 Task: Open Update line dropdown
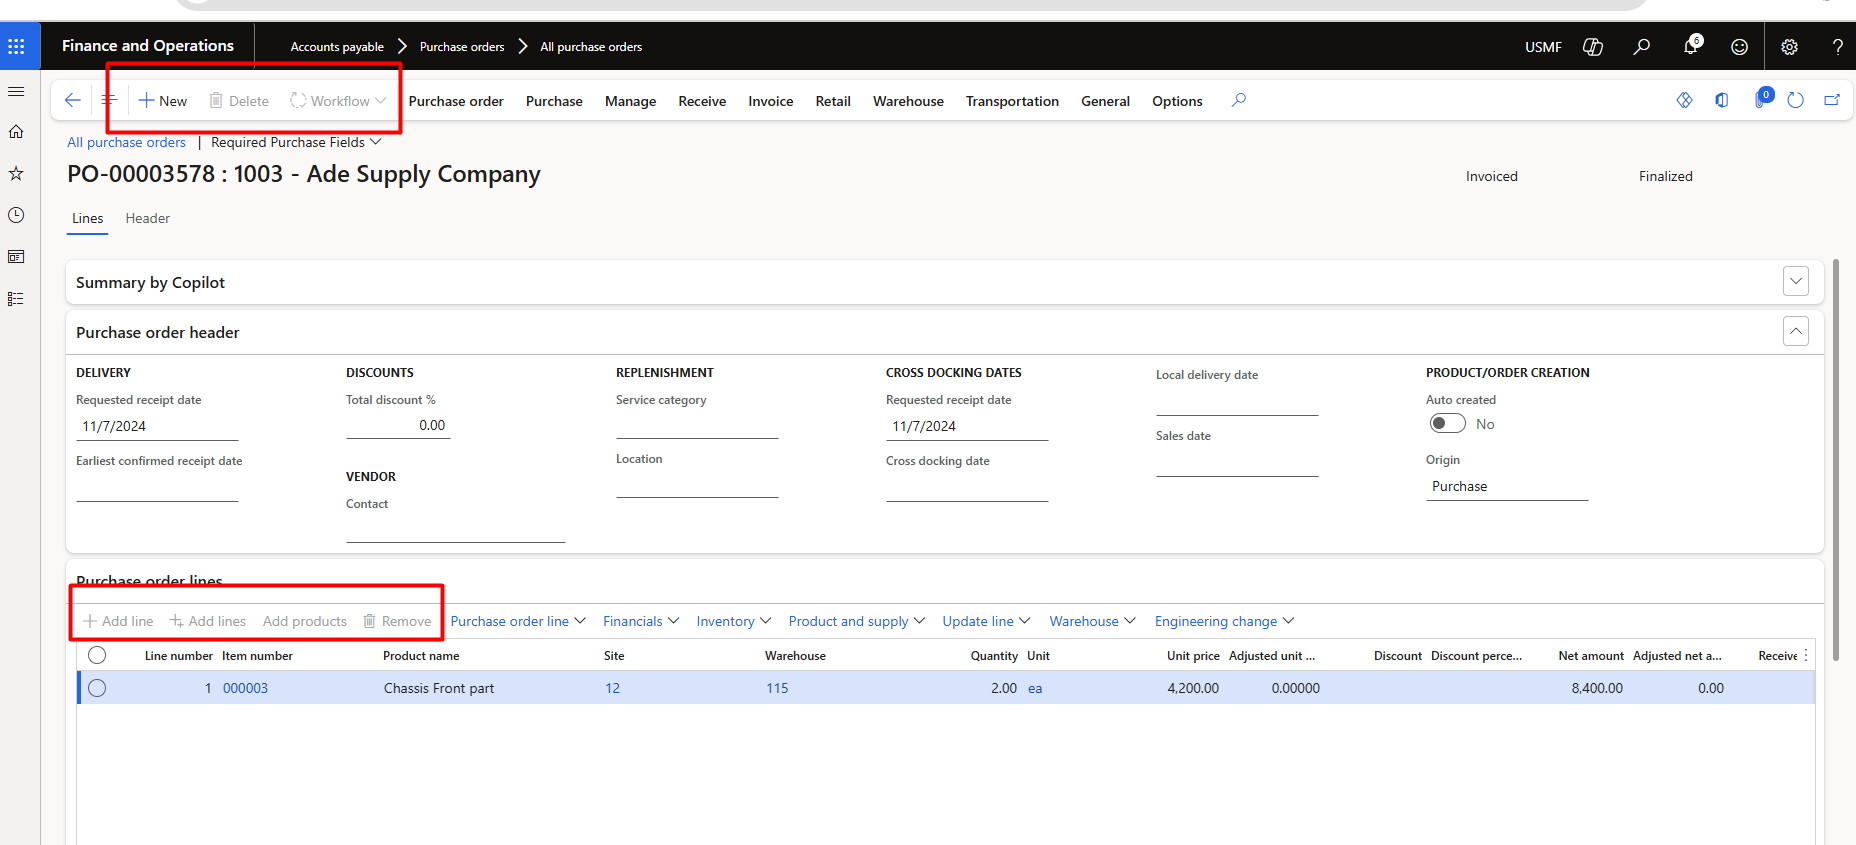point(986,621)
